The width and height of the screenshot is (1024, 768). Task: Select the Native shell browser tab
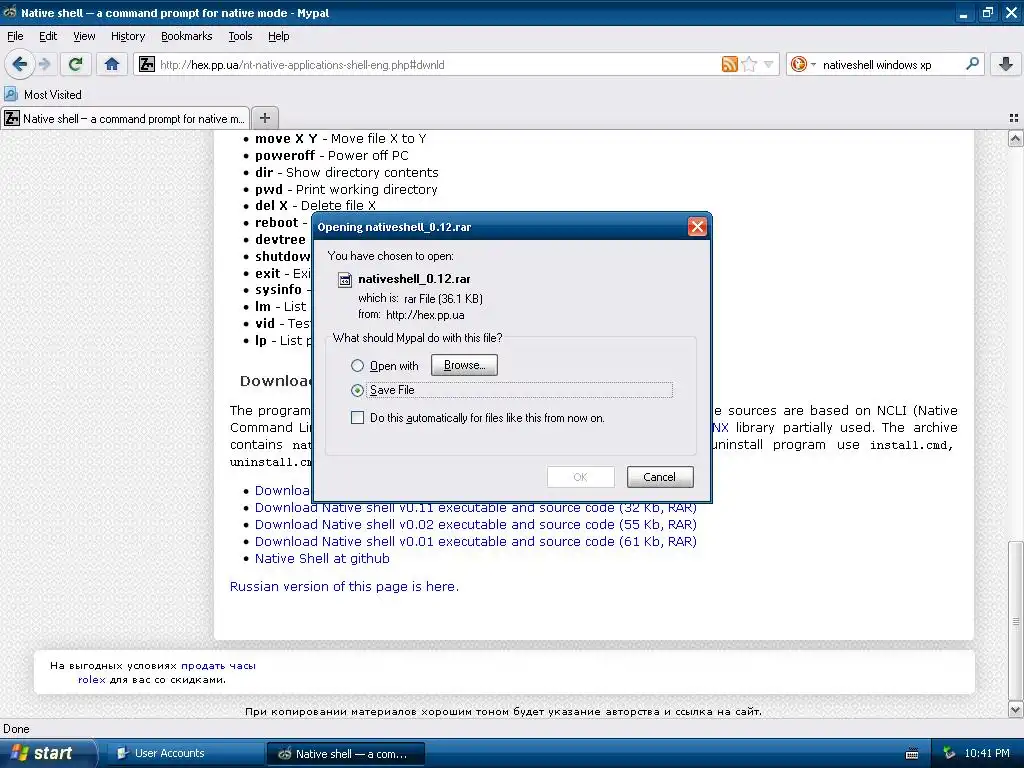[x=125, y=118]
